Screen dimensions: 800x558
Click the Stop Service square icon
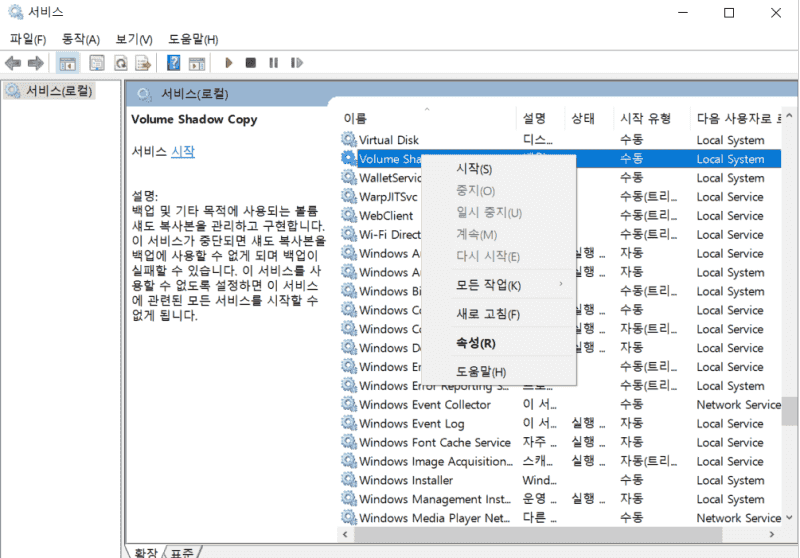251,63
